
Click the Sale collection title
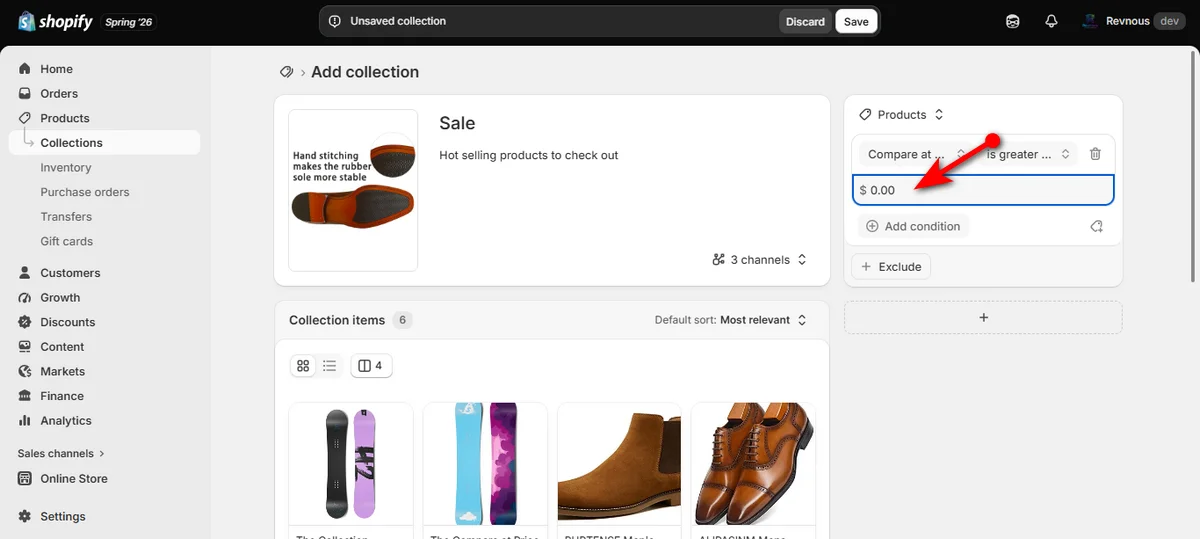[x=457, y=123]
